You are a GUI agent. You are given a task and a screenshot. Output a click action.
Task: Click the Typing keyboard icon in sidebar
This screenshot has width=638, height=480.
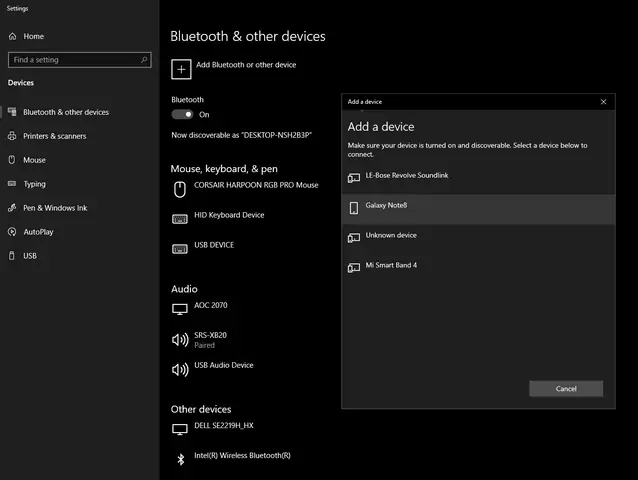coord(12,184)
